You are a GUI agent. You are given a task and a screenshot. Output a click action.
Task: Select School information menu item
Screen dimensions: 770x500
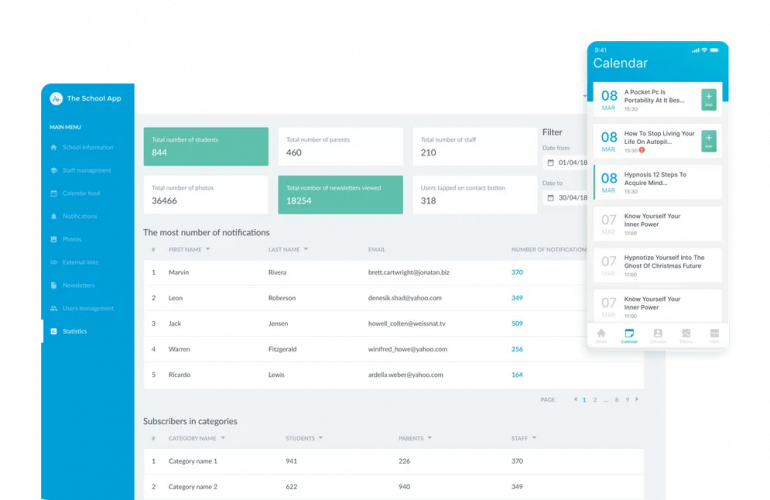pyautogui.click(x=87, y=147)
